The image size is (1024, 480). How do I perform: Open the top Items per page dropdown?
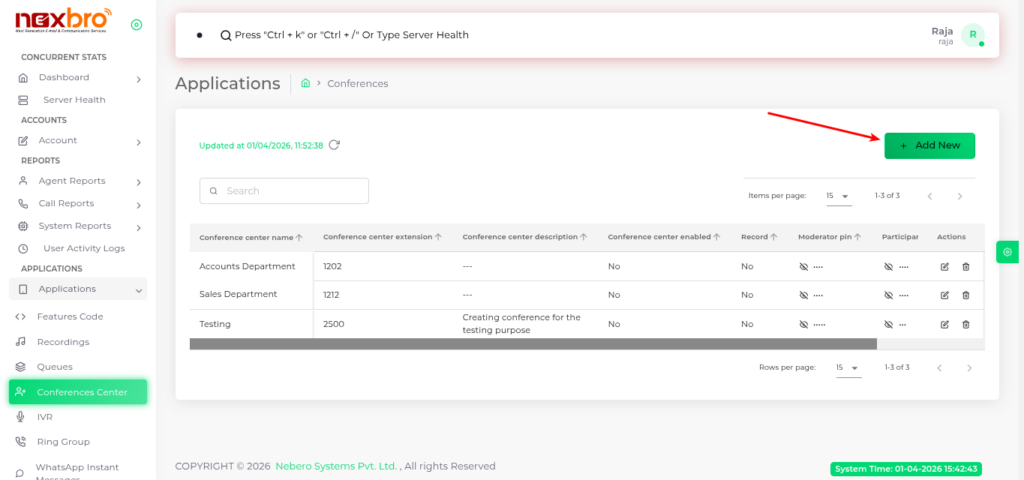pos(838,196)
